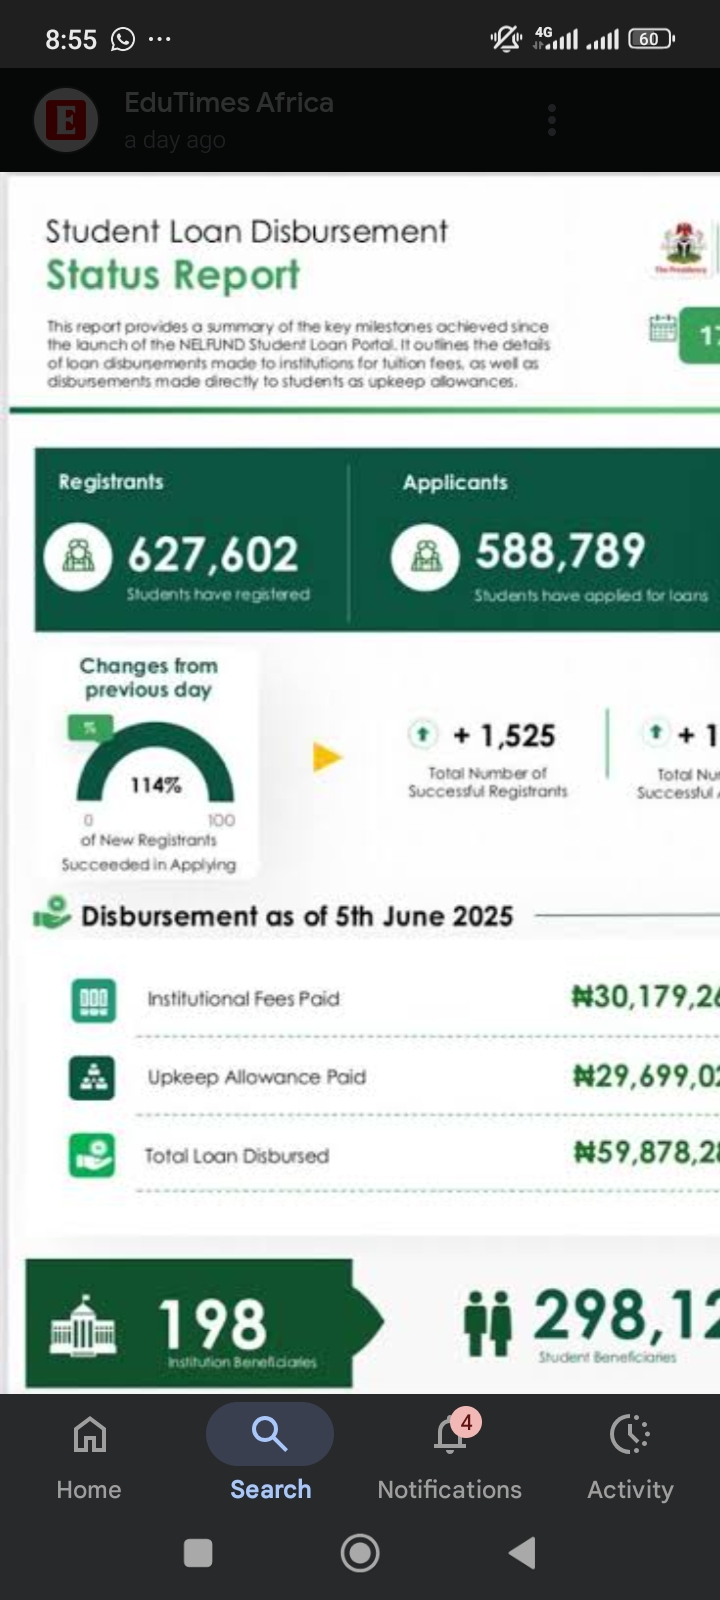
Task: Tap the yellow play arrow marker
Action: click(327, 757)
